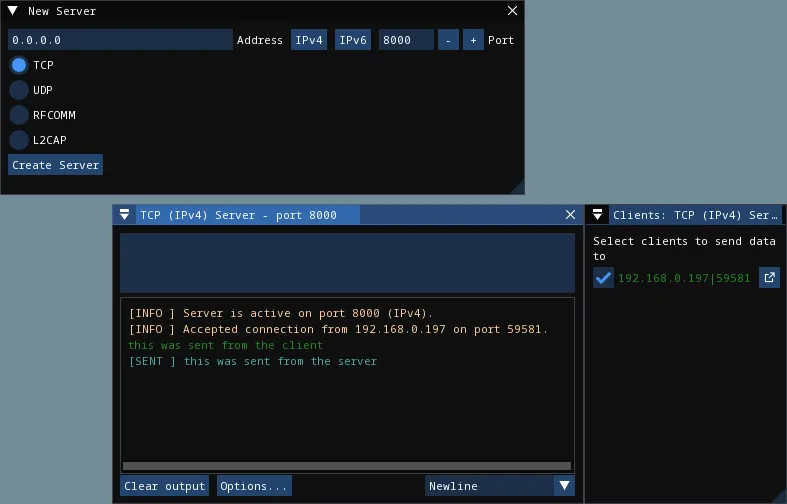787x504 pixels.
Task: Click the Clear output button
Action: point(165,486)
